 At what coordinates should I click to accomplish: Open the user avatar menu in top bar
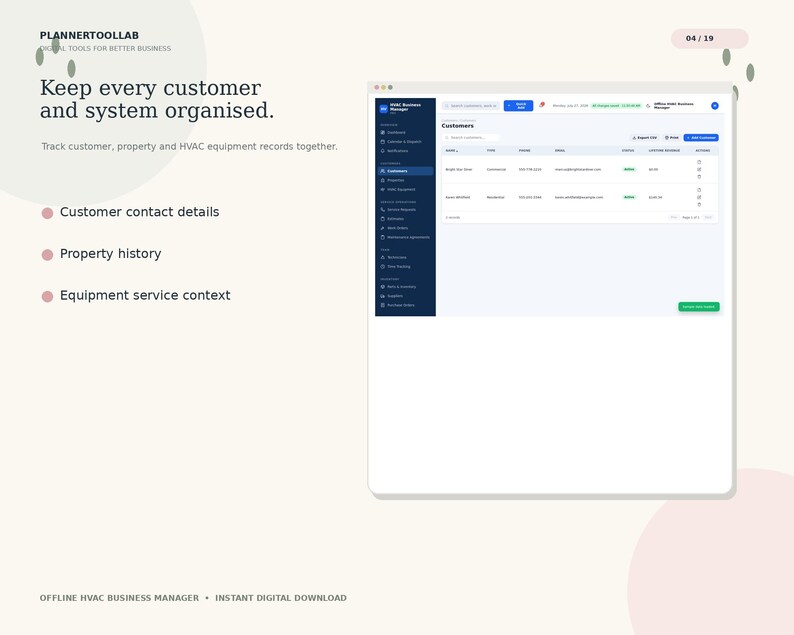pyautogui.click(x=714, y=106)
